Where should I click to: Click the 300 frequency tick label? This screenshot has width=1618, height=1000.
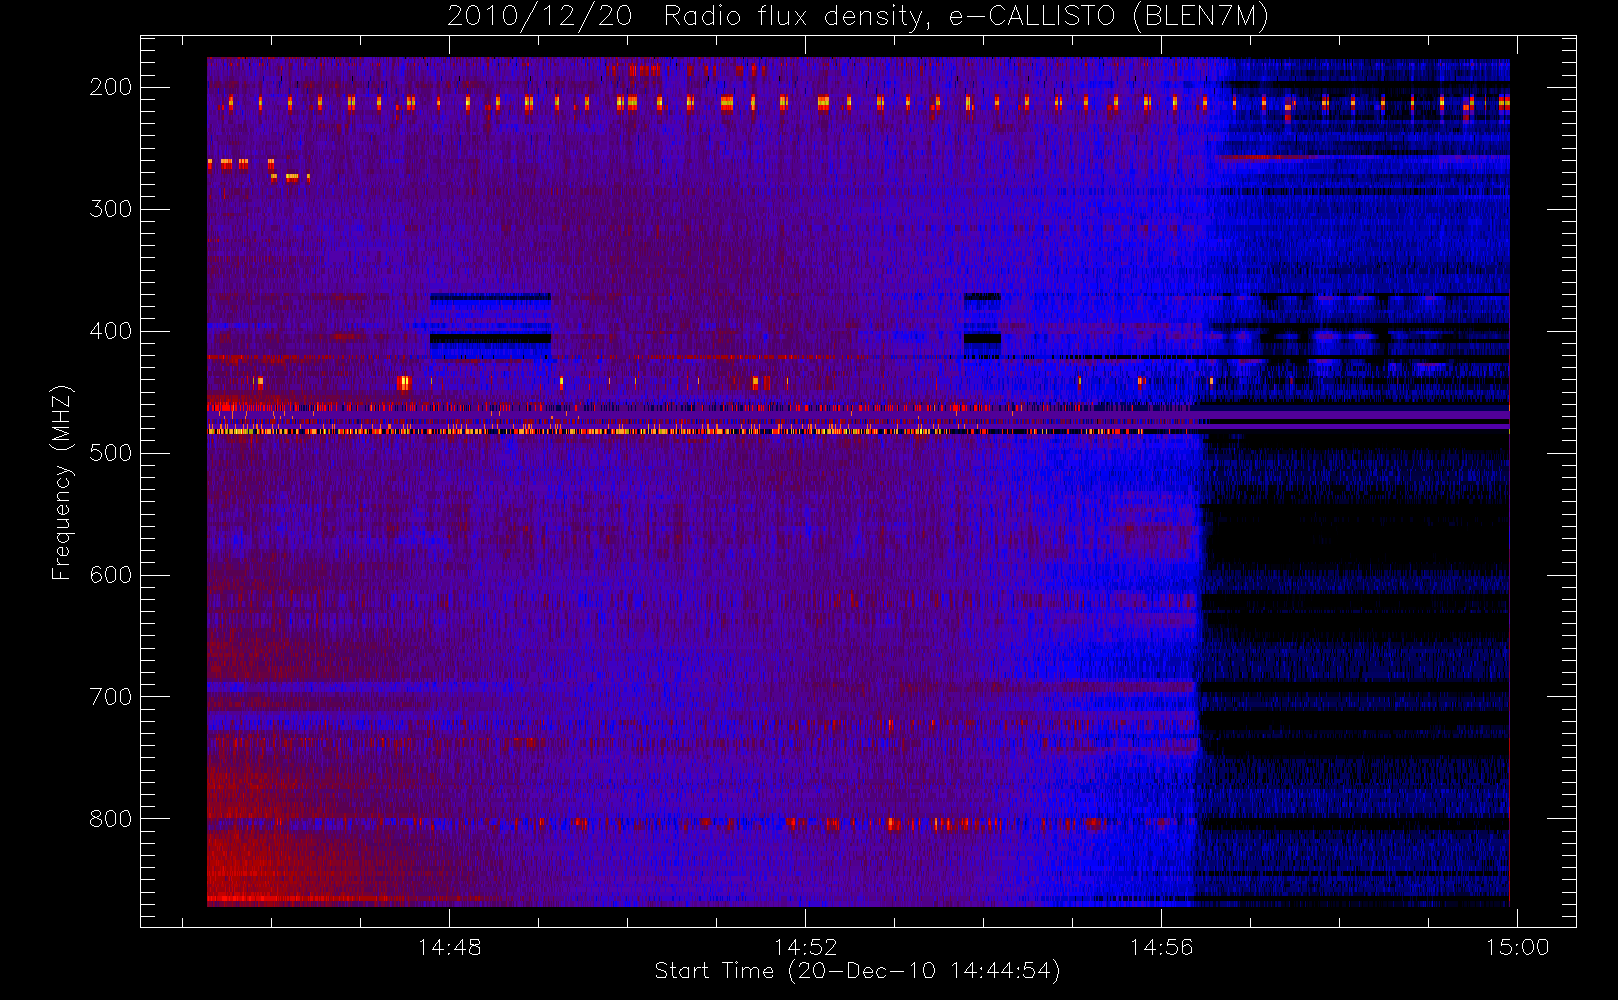[x=111, y=209]
